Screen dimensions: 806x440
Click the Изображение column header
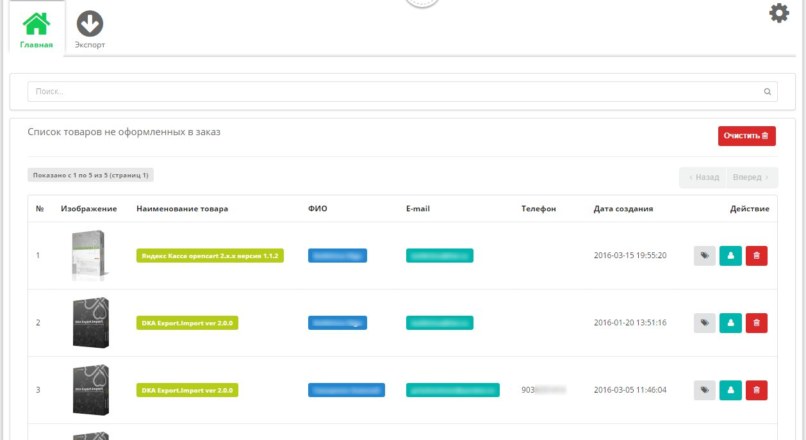[89, 209]
